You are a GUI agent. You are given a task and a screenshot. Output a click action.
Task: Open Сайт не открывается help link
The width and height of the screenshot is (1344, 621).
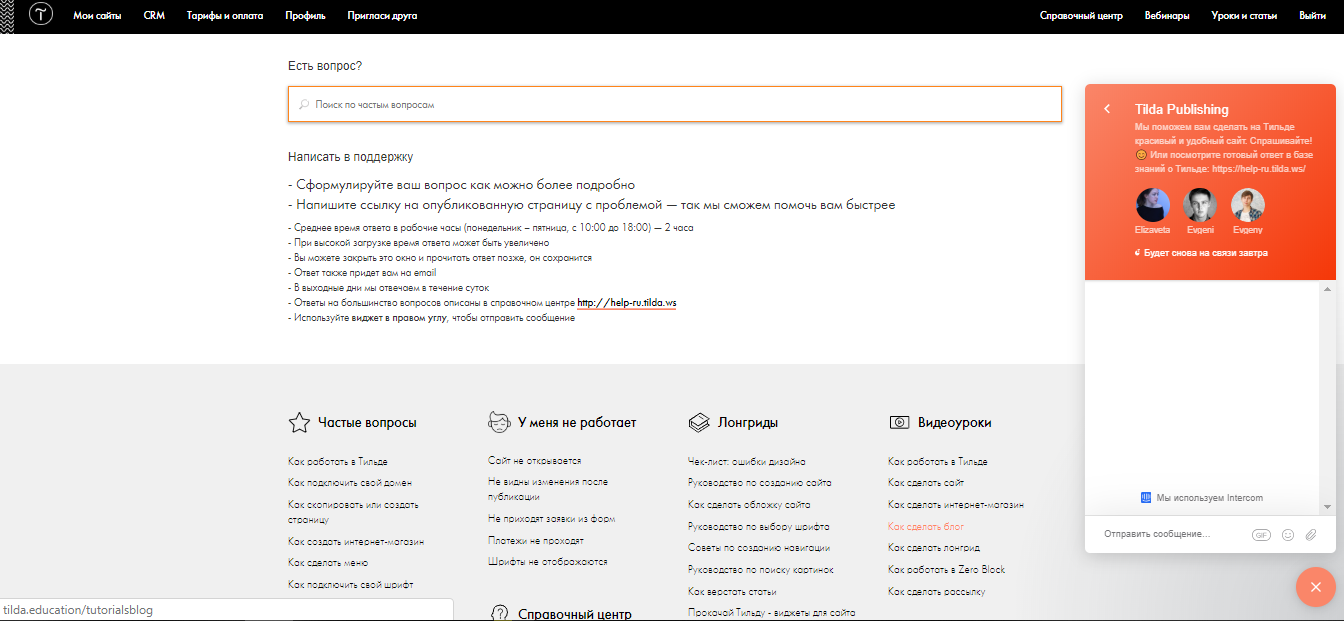534,461
